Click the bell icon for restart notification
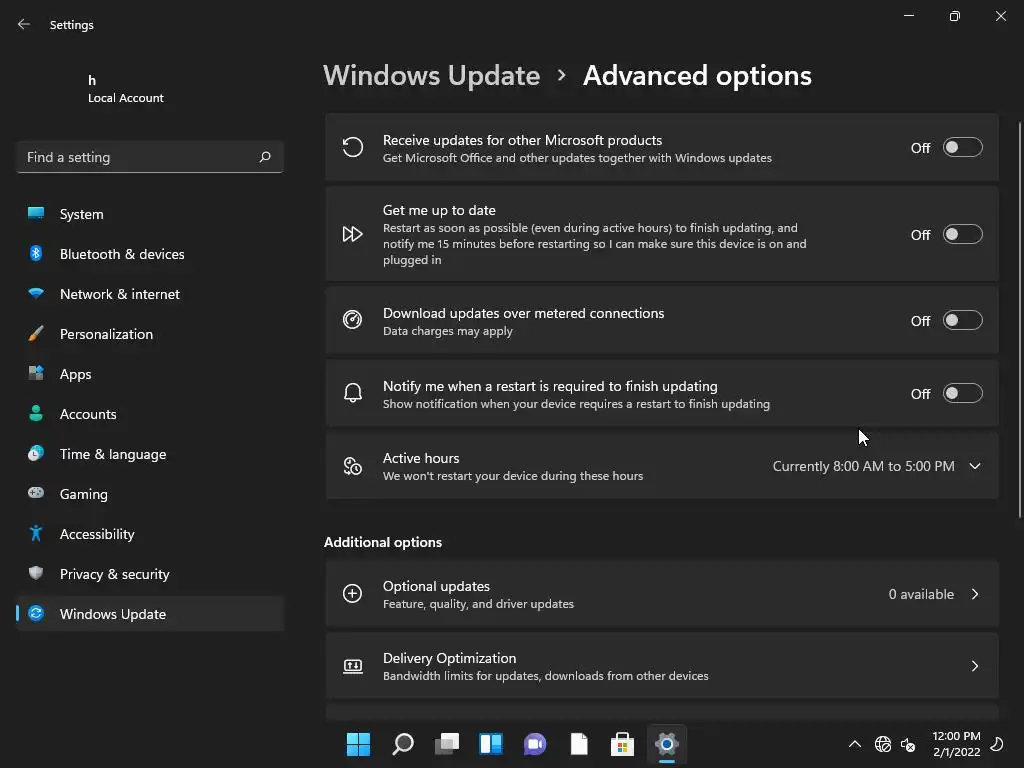 coord(353,392)
